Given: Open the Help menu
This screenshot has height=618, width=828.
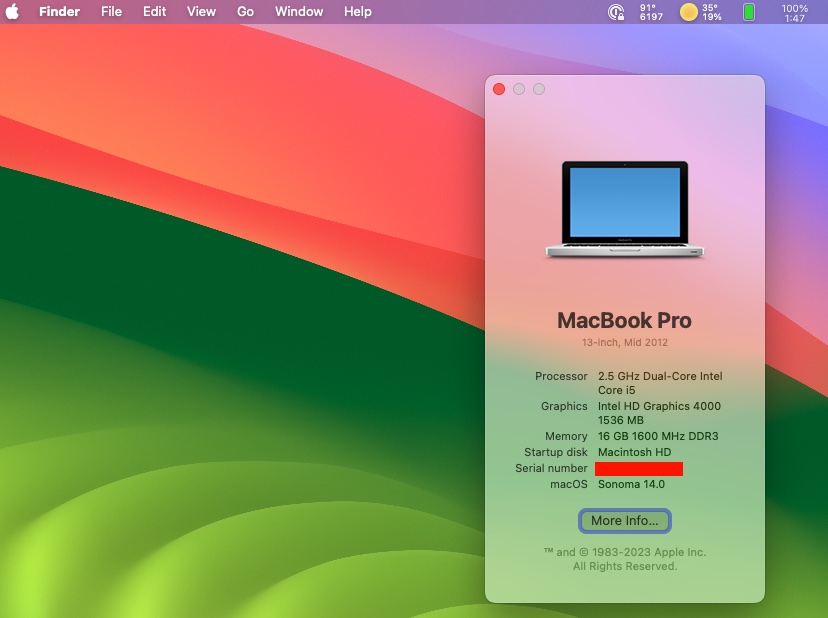Looking at the screenshot, I should point(357,11).
